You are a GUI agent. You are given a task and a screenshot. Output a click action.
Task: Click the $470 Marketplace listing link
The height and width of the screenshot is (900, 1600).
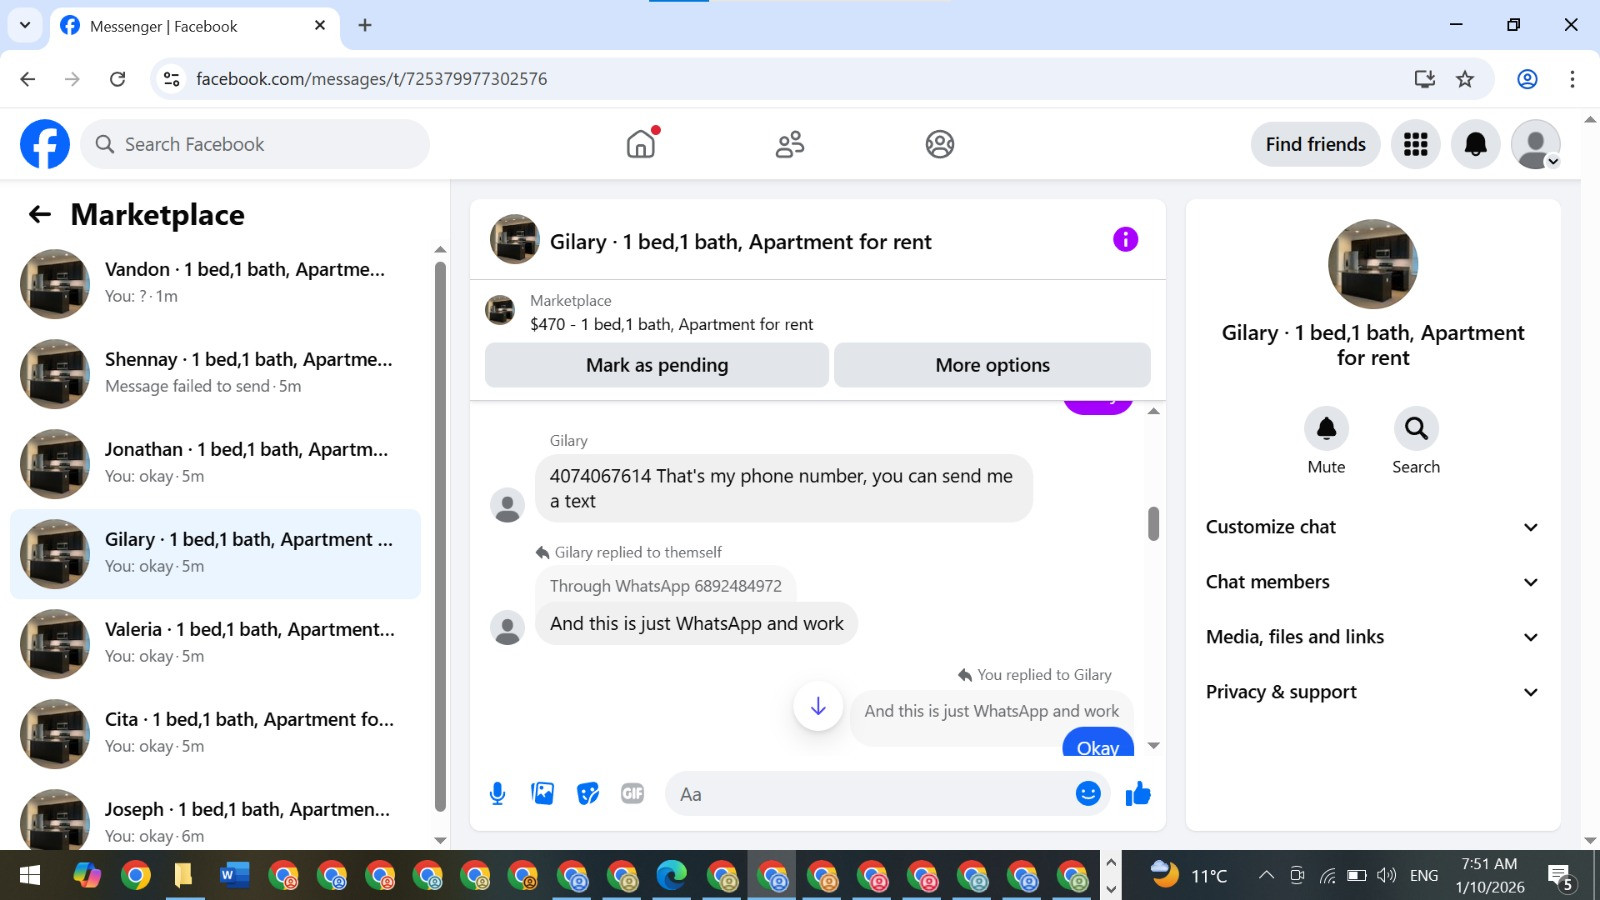pyautogui.click(x=671, y=324)
